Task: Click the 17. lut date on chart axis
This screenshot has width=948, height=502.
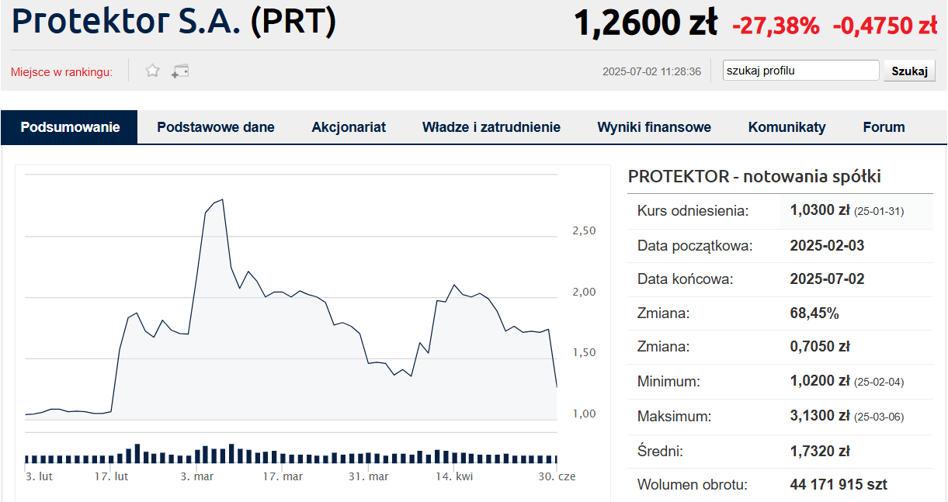Action: (110, 477)
